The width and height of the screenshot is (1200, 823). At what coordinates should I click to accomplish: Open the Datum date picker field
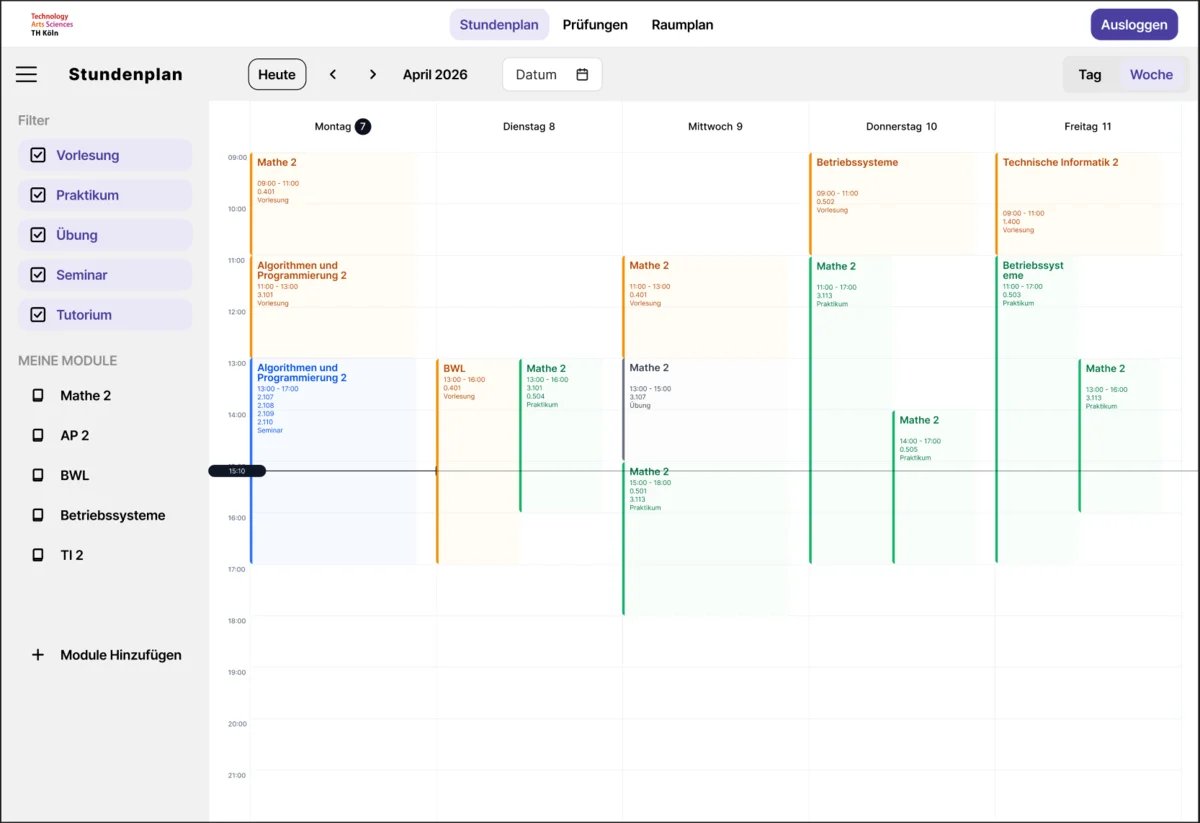540,75
